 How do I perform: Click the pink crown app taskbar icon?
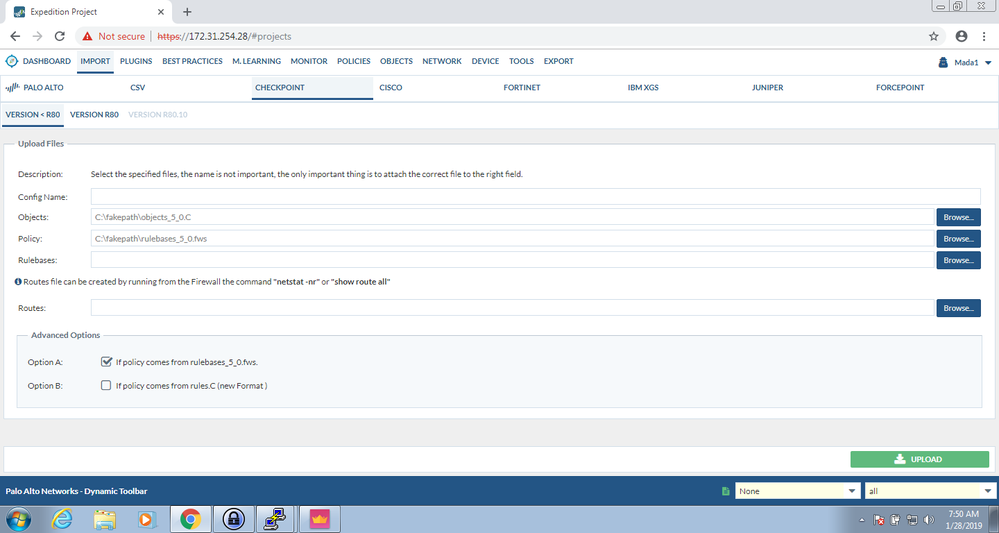(320, 520)
